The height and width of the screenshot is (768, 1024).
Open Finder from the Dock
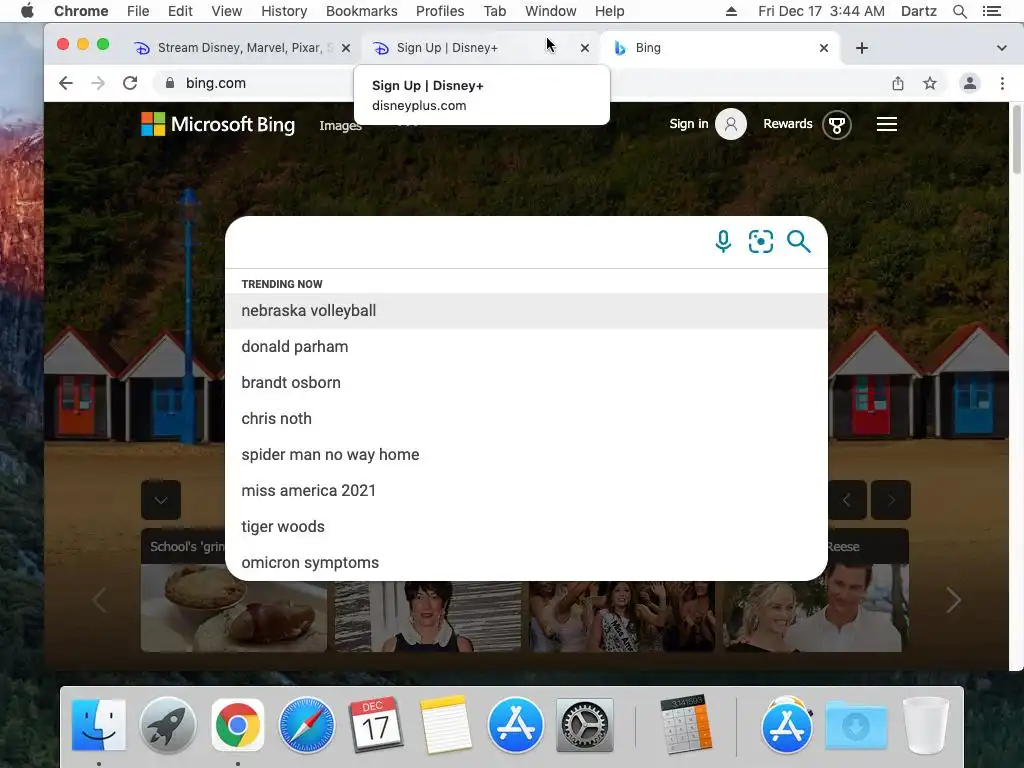point(99,725)
